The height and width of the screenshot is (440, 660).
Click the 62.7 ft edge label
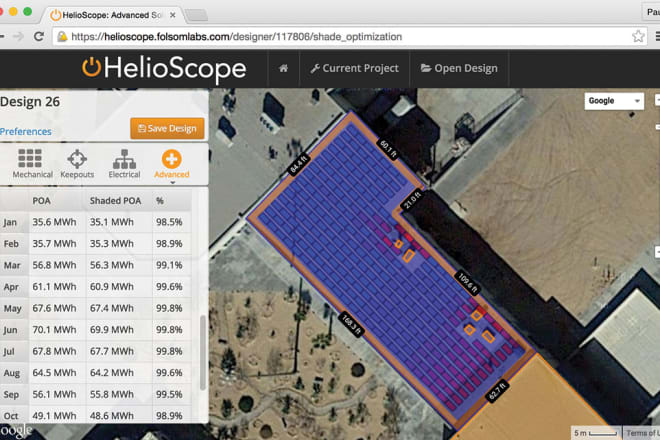[x=498, y=391]
